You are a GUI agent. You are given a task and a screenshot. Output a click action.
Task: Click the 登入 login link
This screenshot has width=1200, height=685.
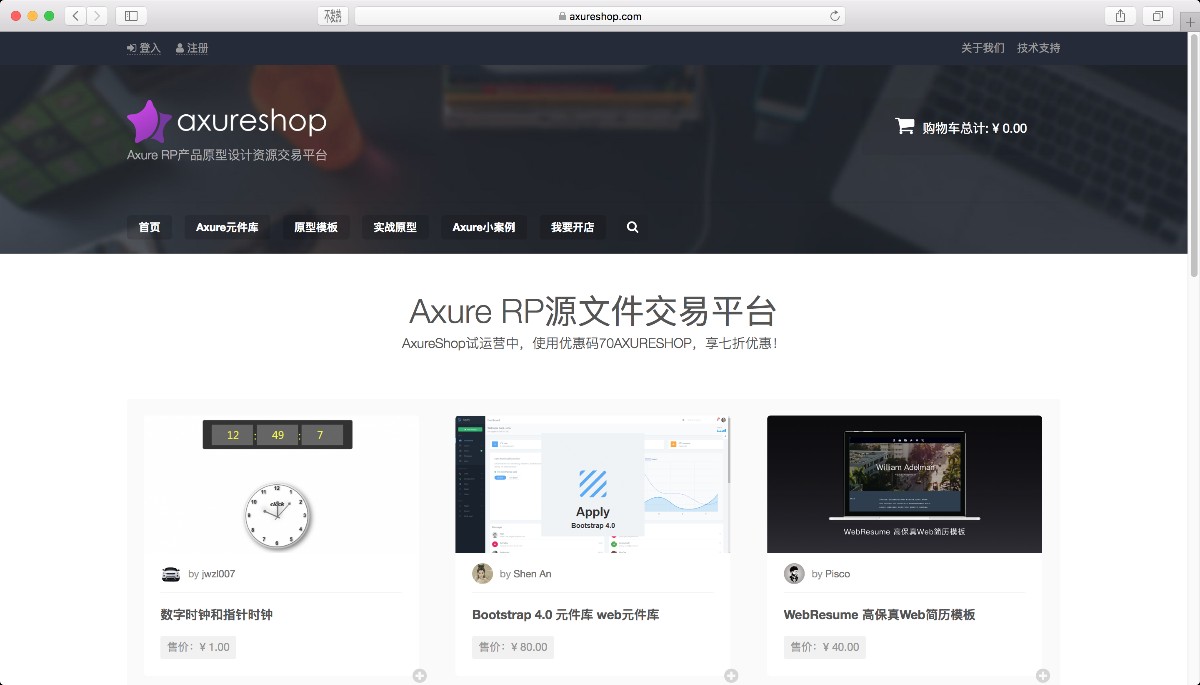pos(144,48)
